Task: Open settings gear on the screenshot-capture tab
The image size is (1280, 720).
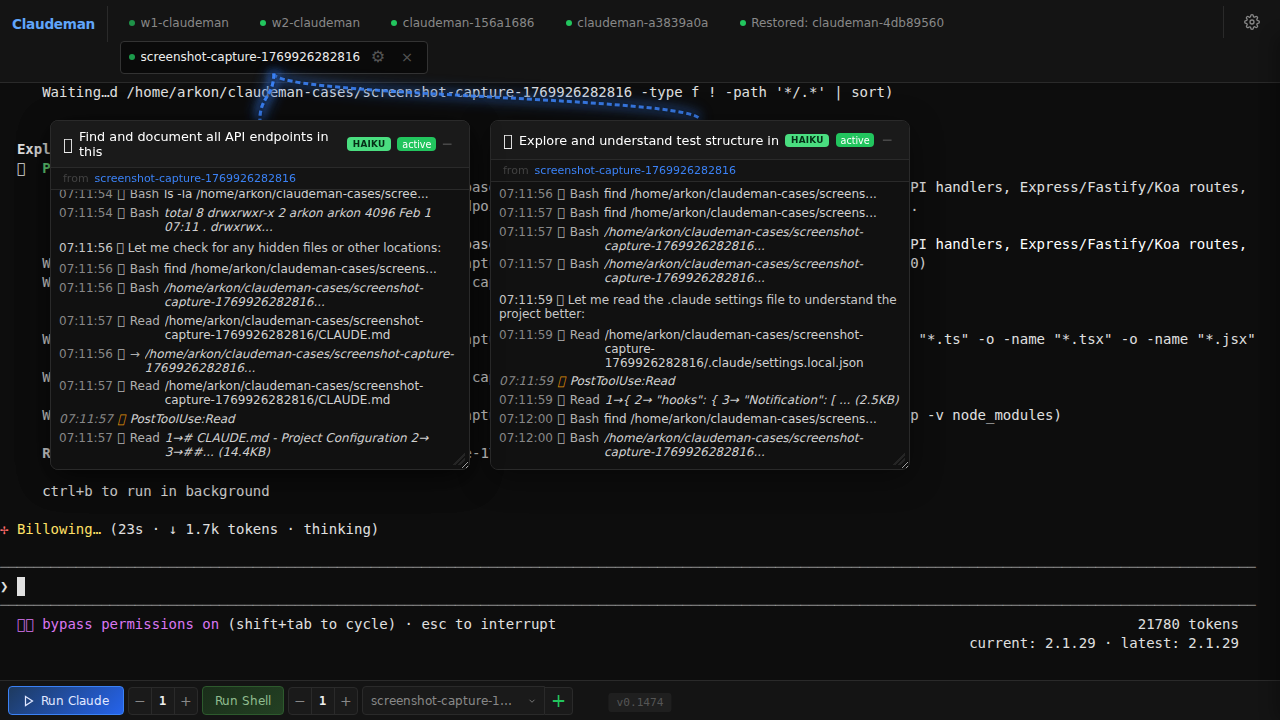Action: 378,57
